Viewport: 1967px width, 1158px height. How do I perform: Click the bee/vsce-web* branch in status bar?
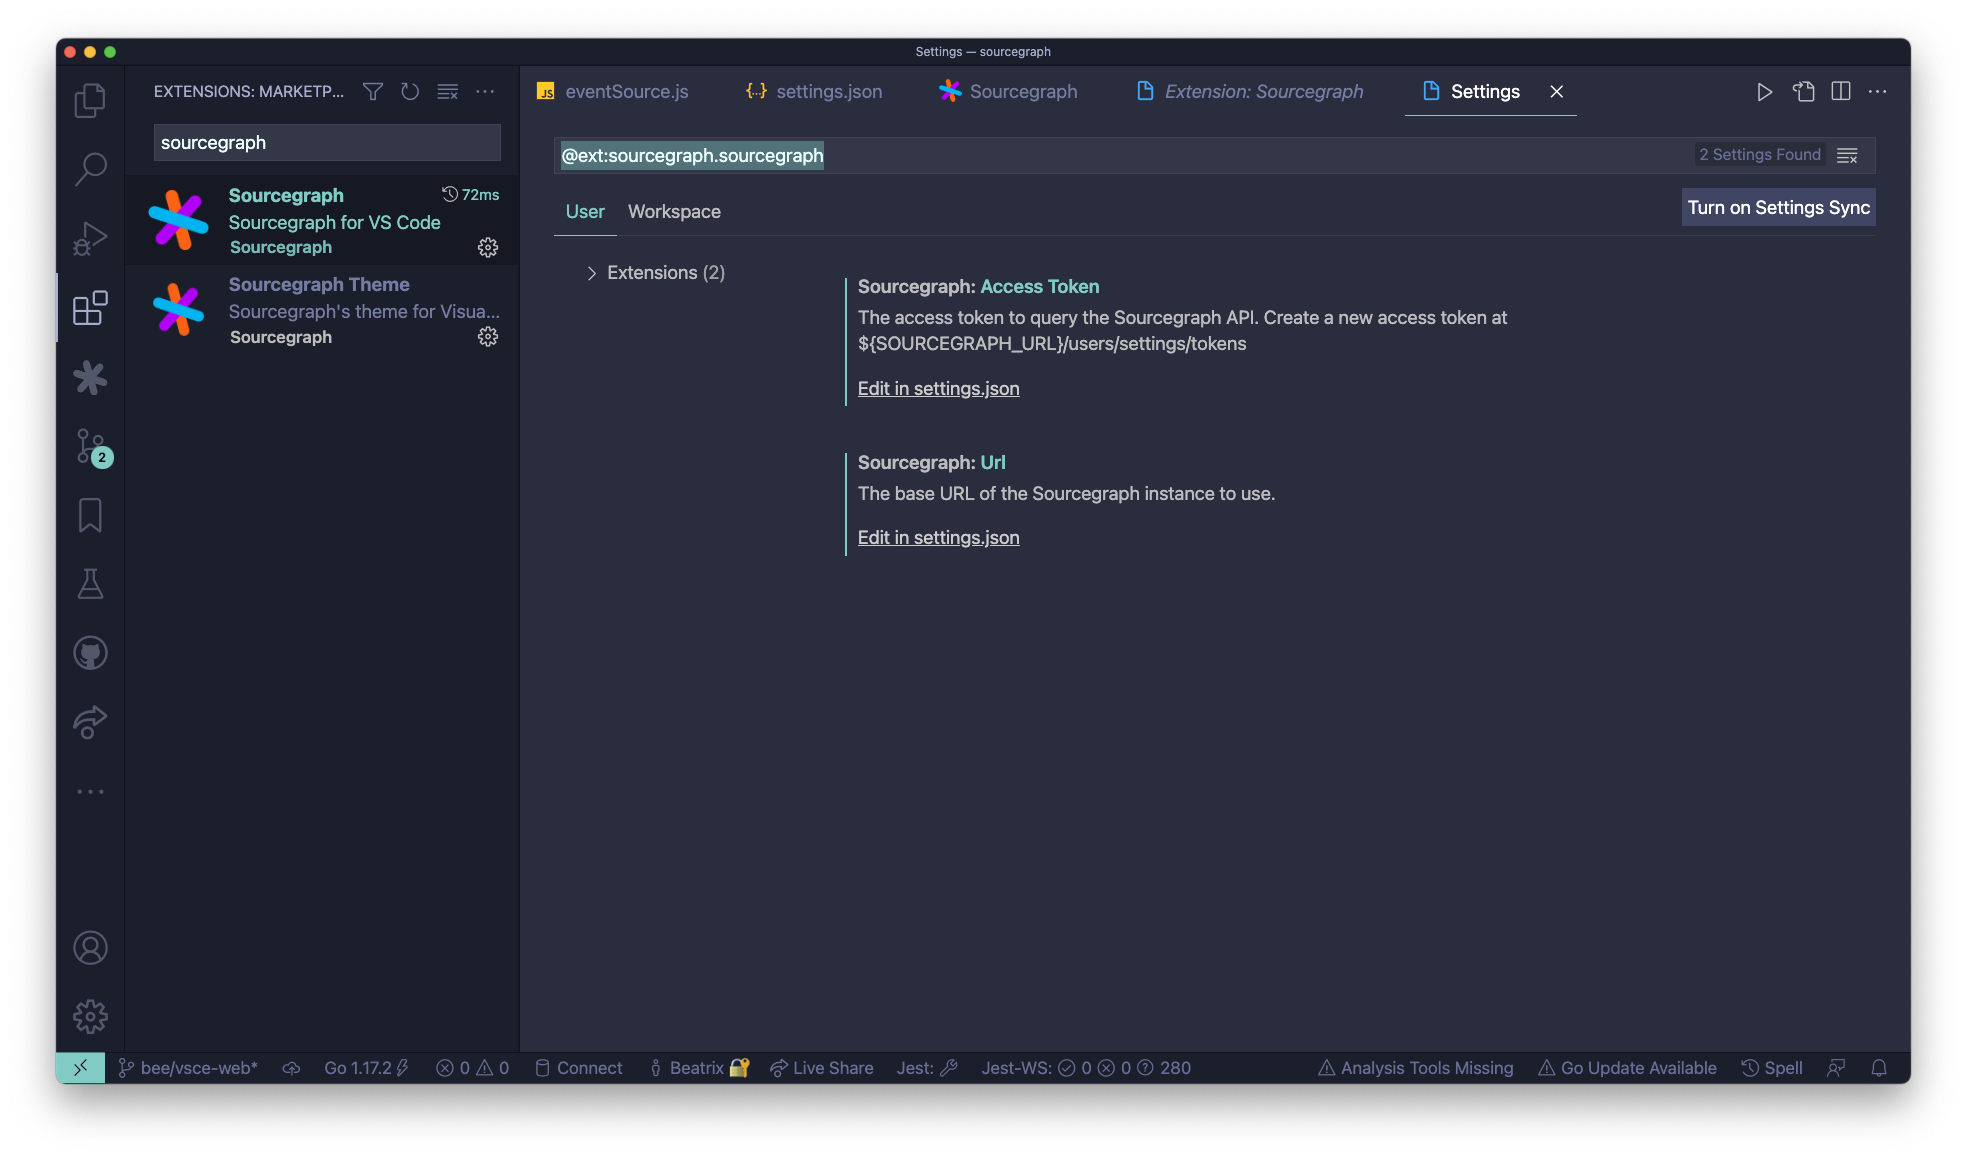pyautogui.click(x=188, y=1068)
